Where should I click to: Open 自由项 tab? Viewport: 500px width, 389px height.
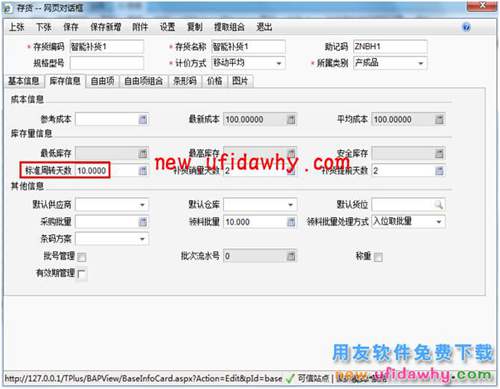(x=102, y=81)
